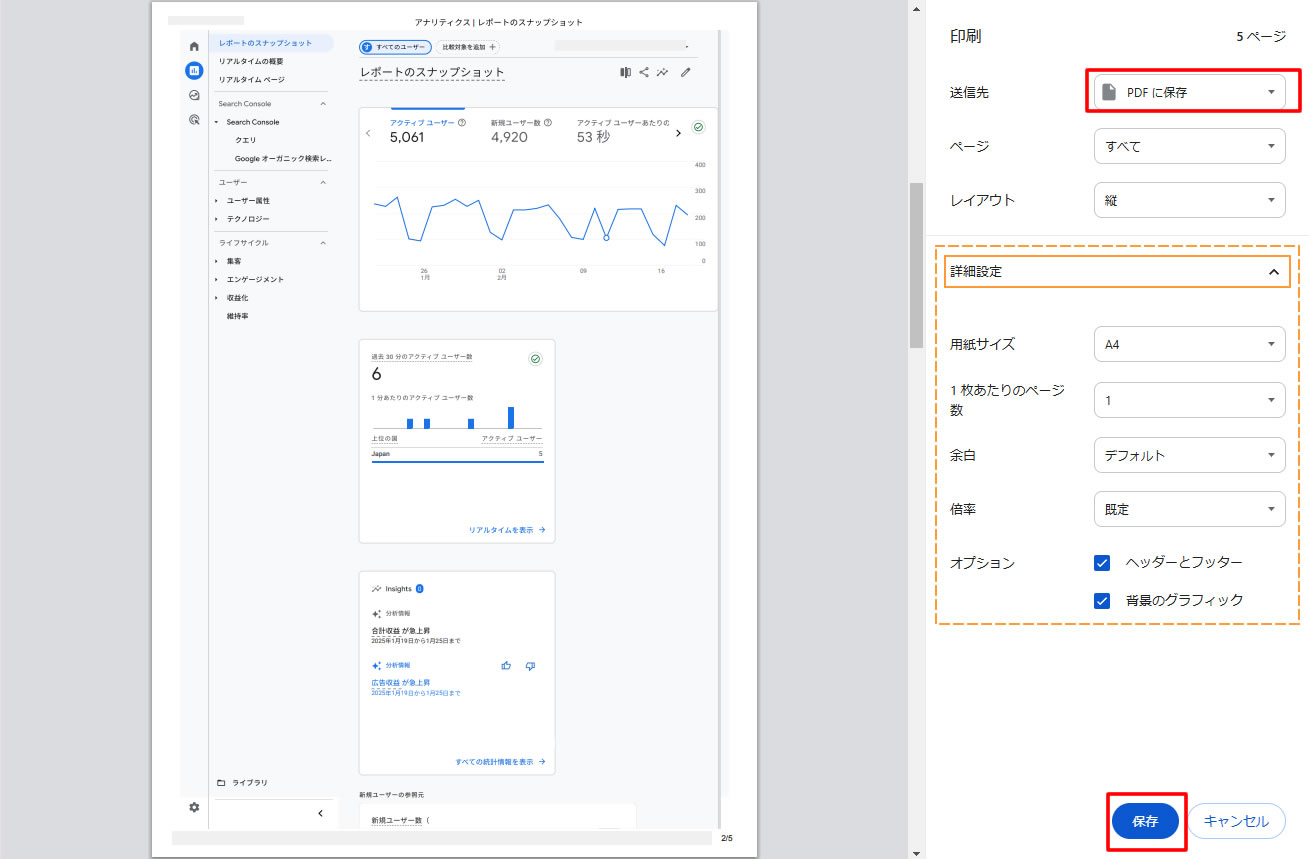Open the 倍率 dropdown set to 既定

coord(1190,509)
